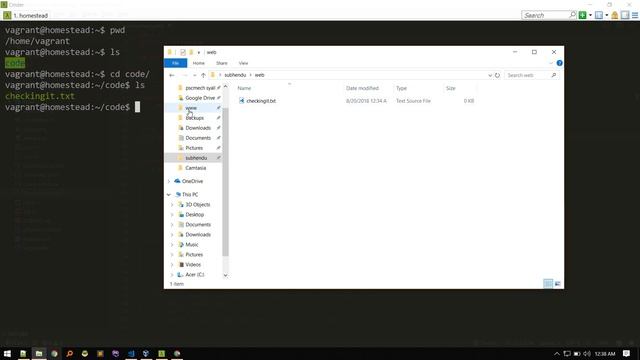640x360 pixels.
Task: Select 'Acer (C:)' drive in navigation pane
Action: click(194, 275)
